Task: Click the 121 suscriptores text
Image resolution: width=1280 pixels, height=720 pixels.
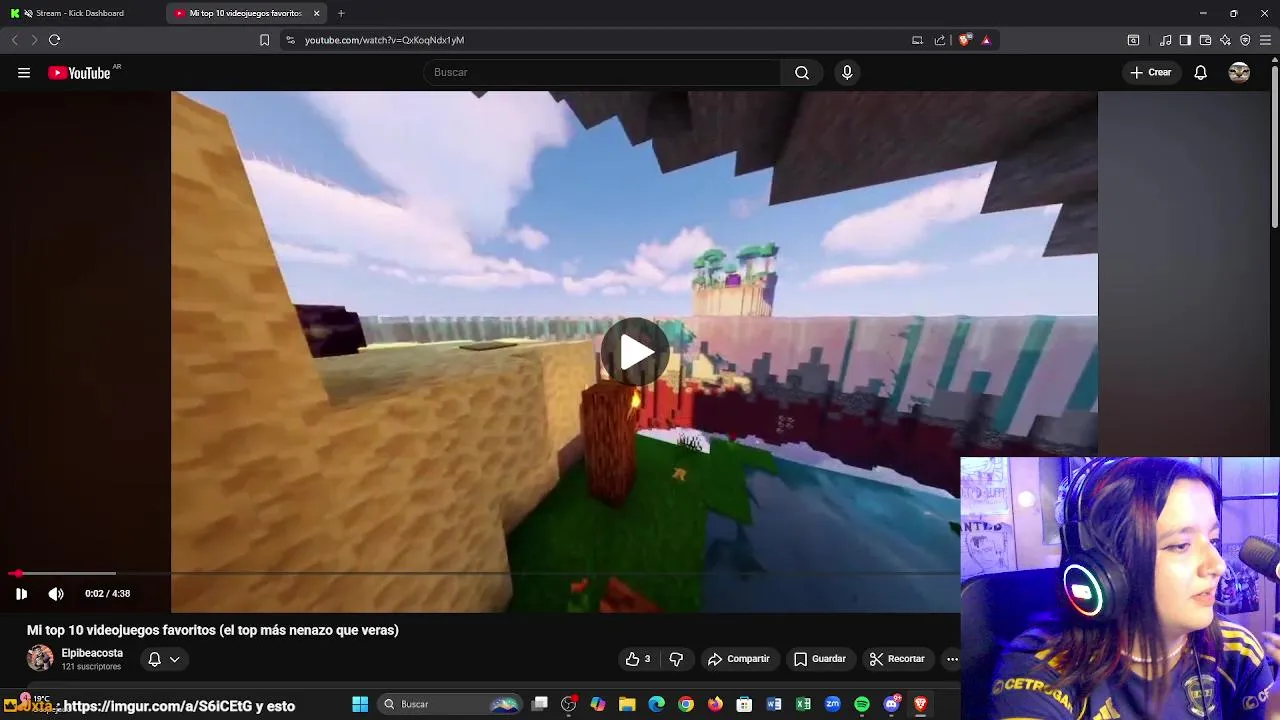Action: (91, 667)
